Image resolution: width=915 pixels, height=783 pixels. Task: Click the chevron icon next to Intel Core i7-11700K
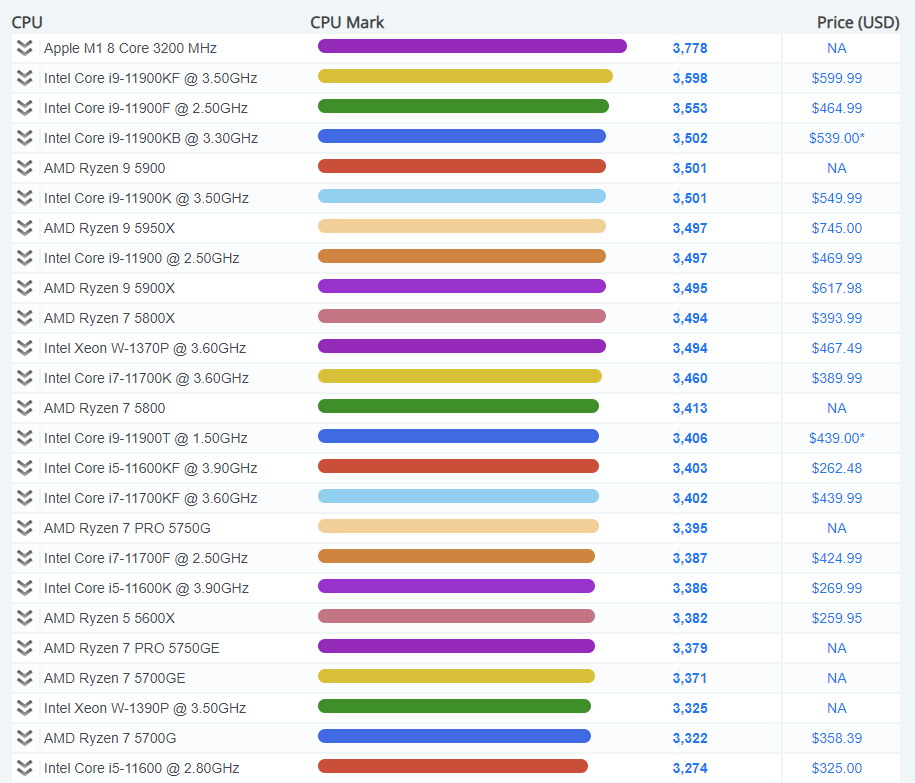click(x=25, y=378)
